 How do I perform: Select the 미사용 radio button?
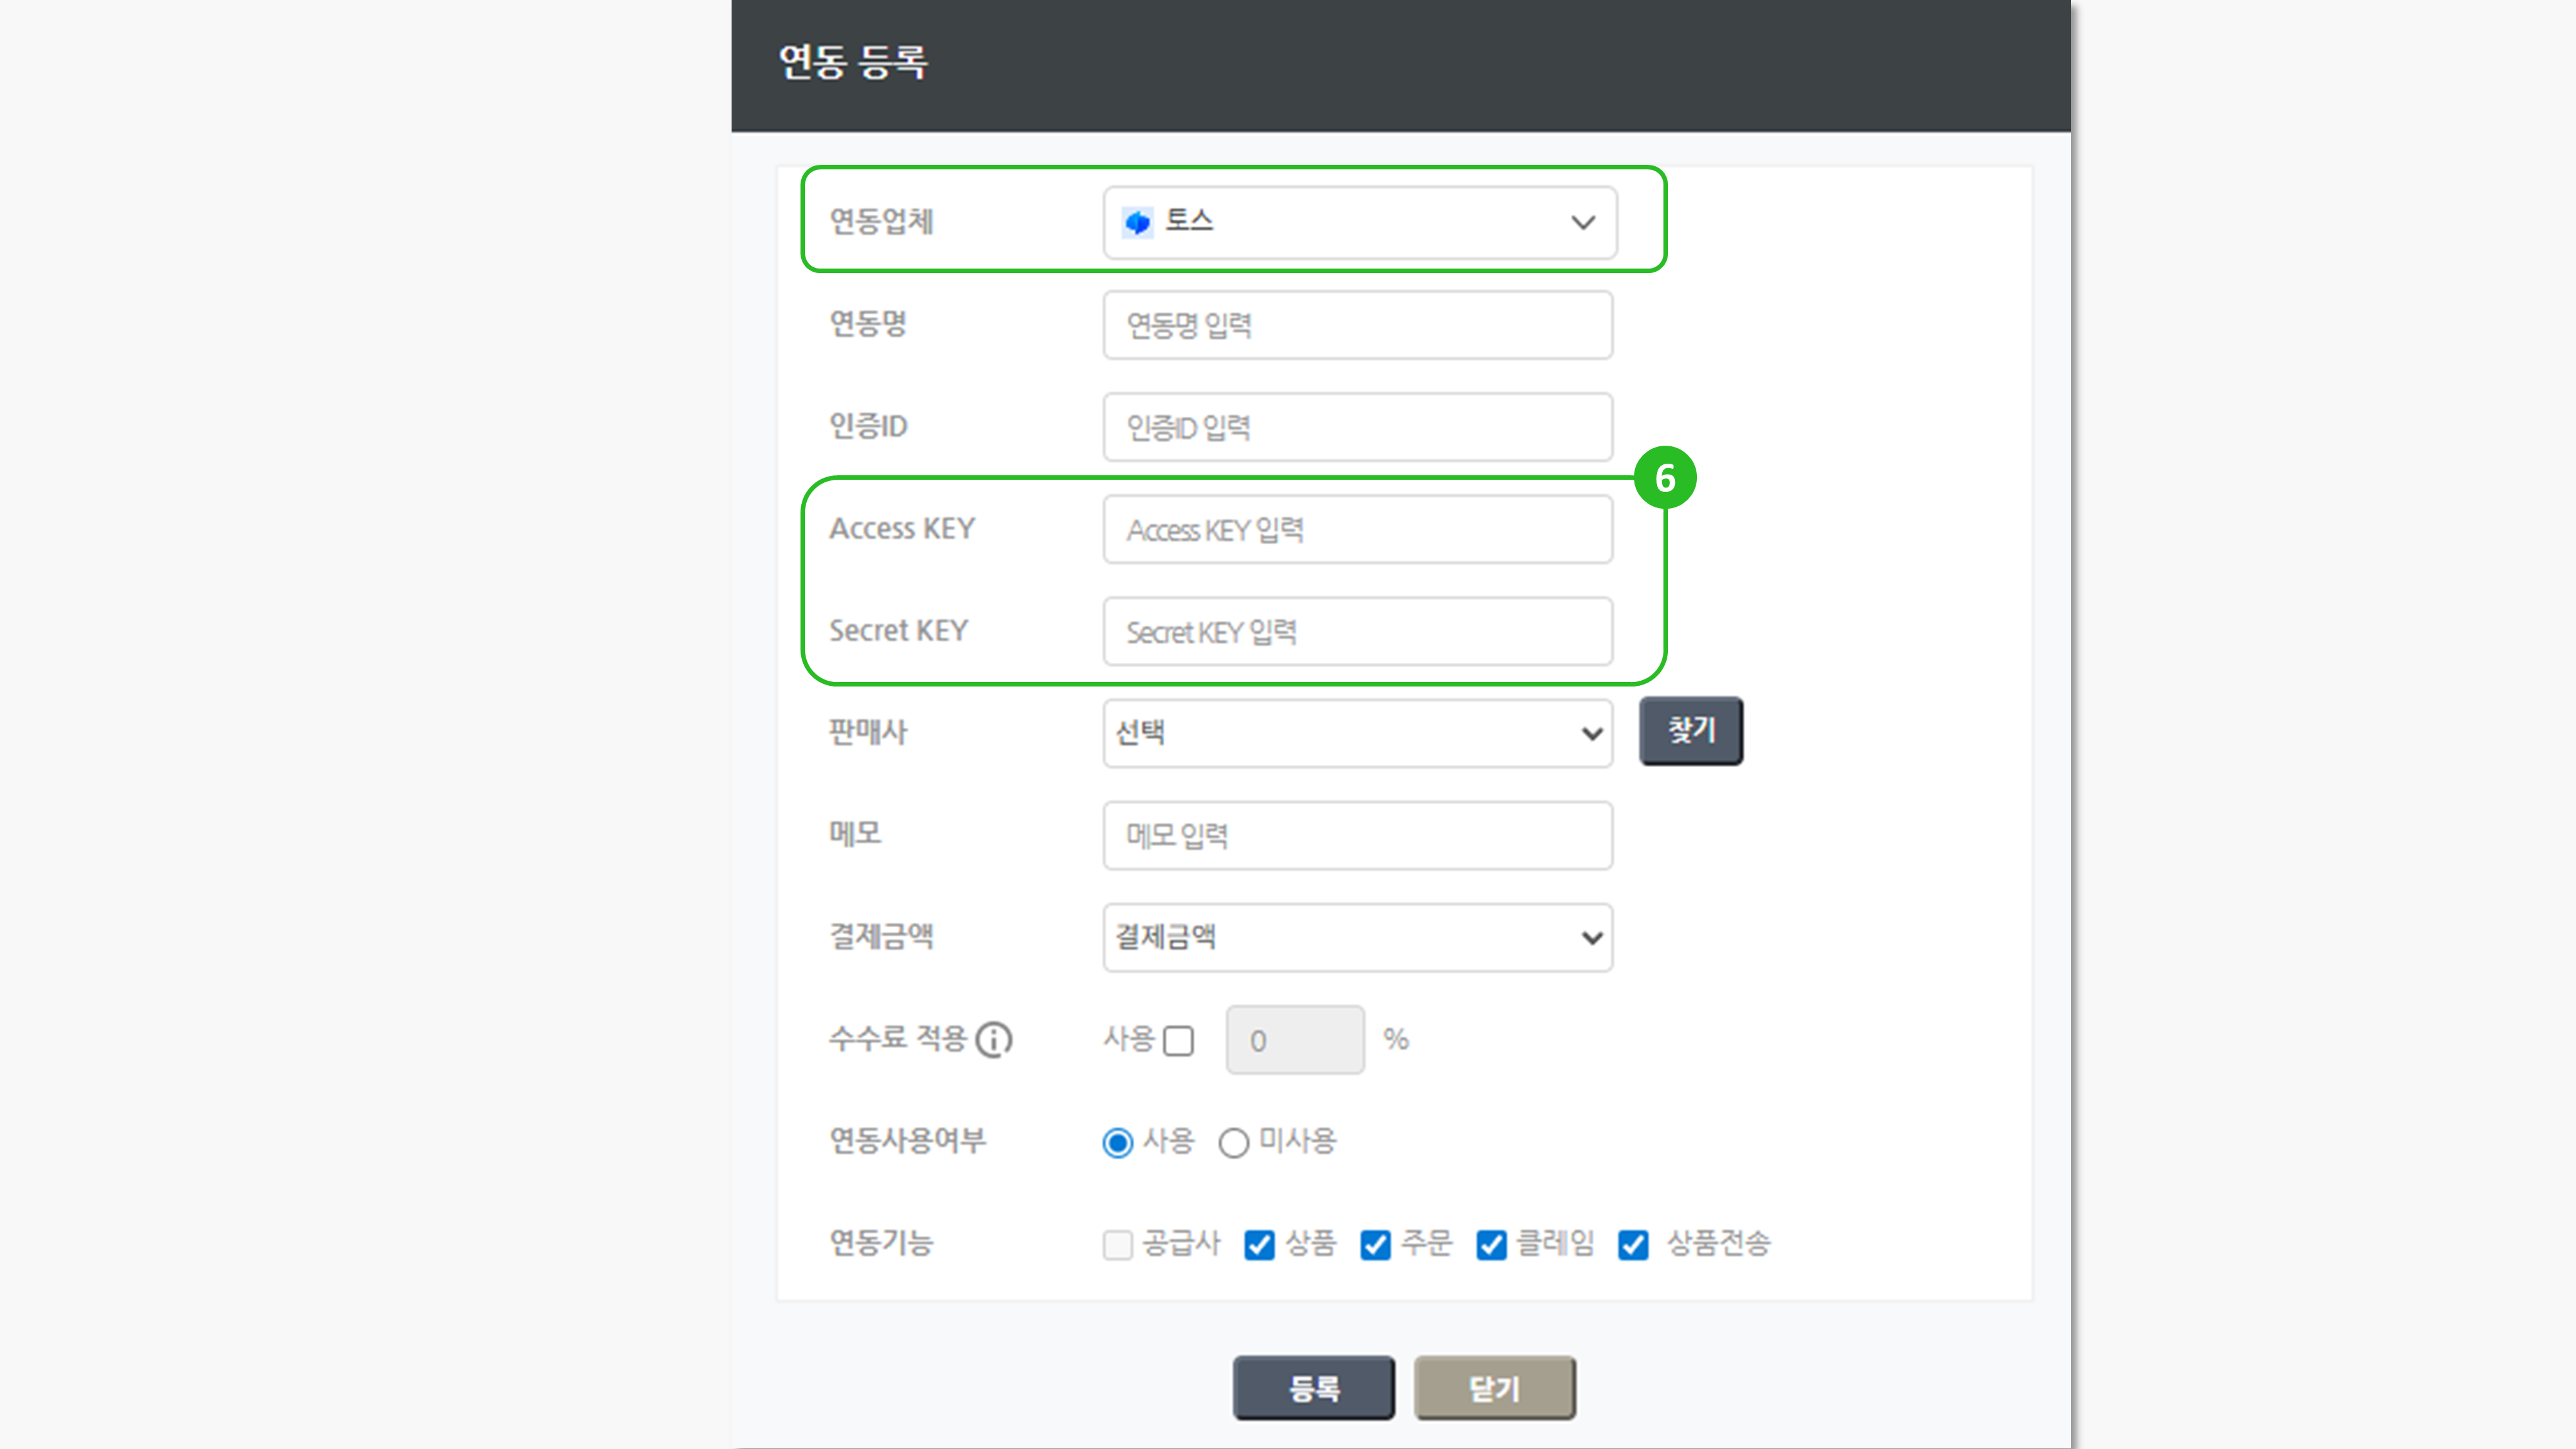[1233, 1142]
